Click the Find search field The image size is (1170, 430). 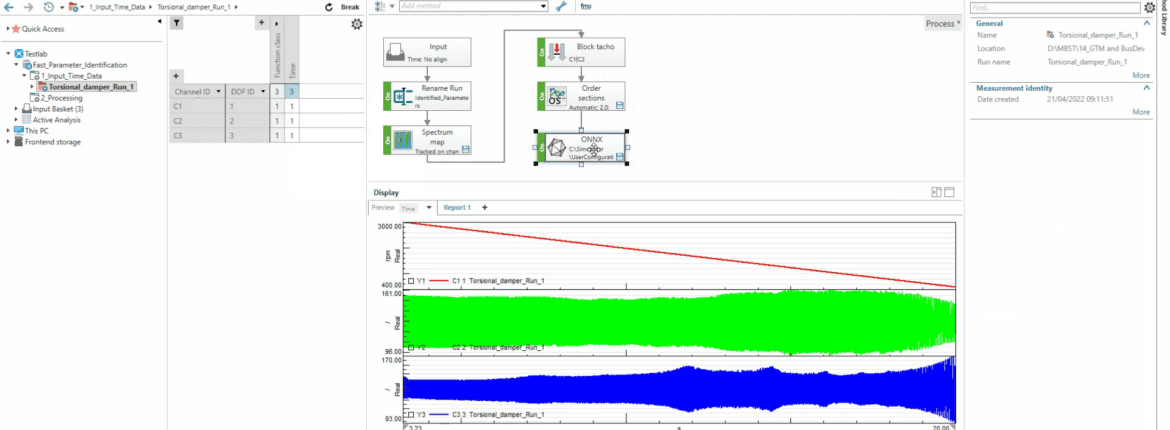(x=1055, y=7)
